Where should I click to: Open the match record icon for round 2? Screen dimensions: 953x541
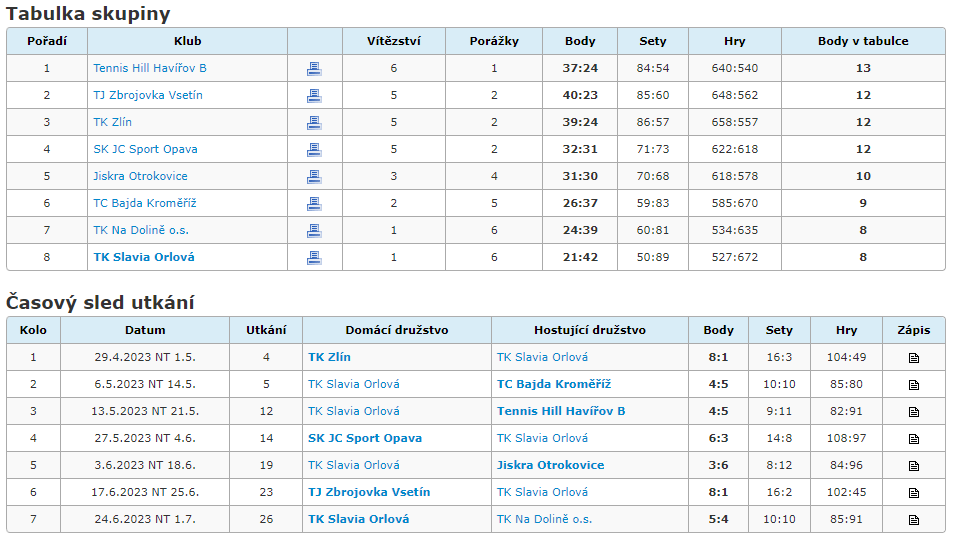point(913,385)
